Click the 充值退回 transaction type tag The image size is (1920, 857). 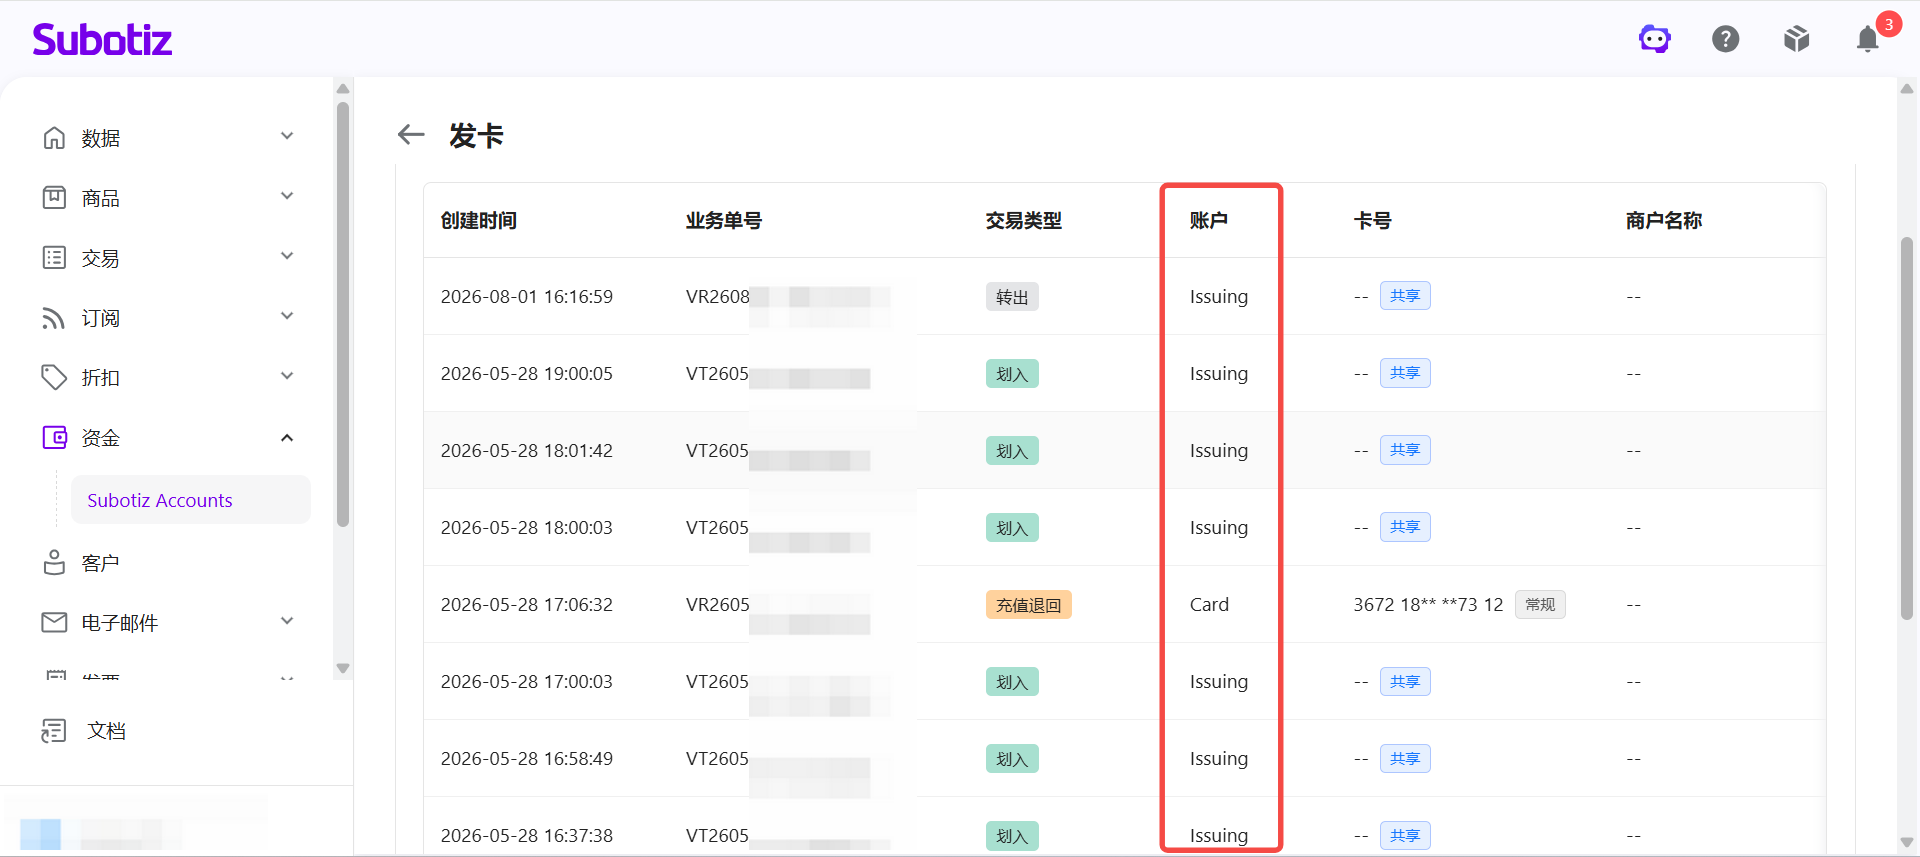coord(1029,605)
